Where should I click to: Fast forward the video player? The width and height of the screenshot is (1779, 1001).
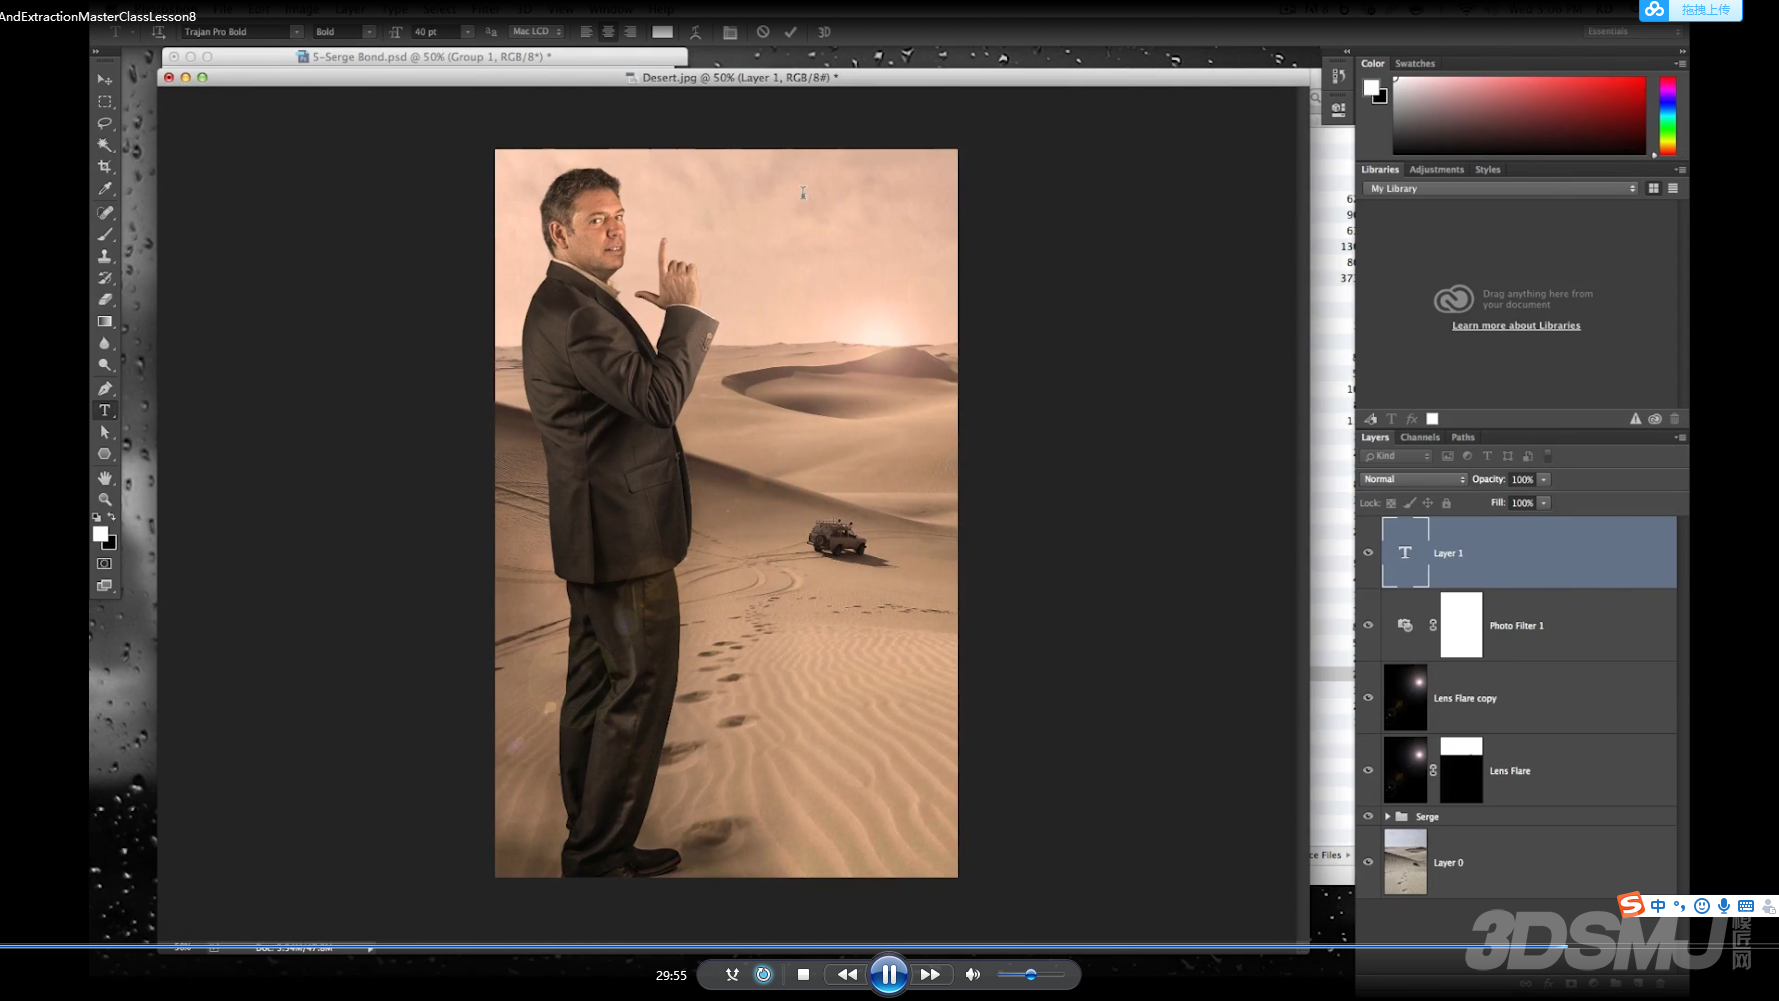tap(930, 974)
